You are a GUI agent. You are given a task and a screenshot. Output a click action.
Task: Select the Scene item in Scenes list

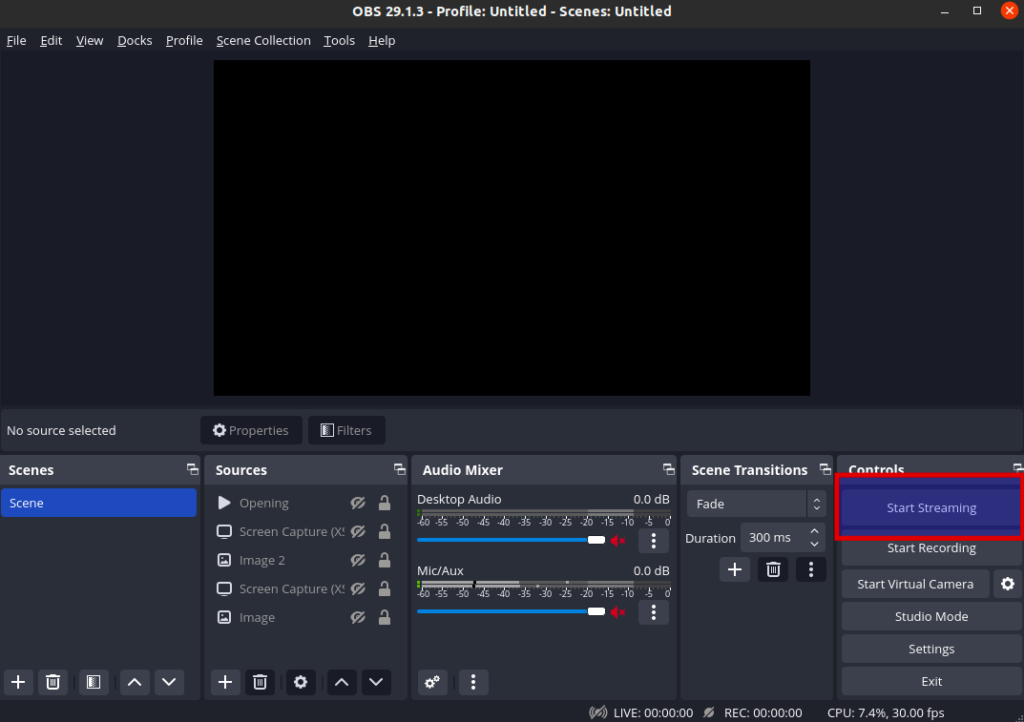tap(99, 503)
